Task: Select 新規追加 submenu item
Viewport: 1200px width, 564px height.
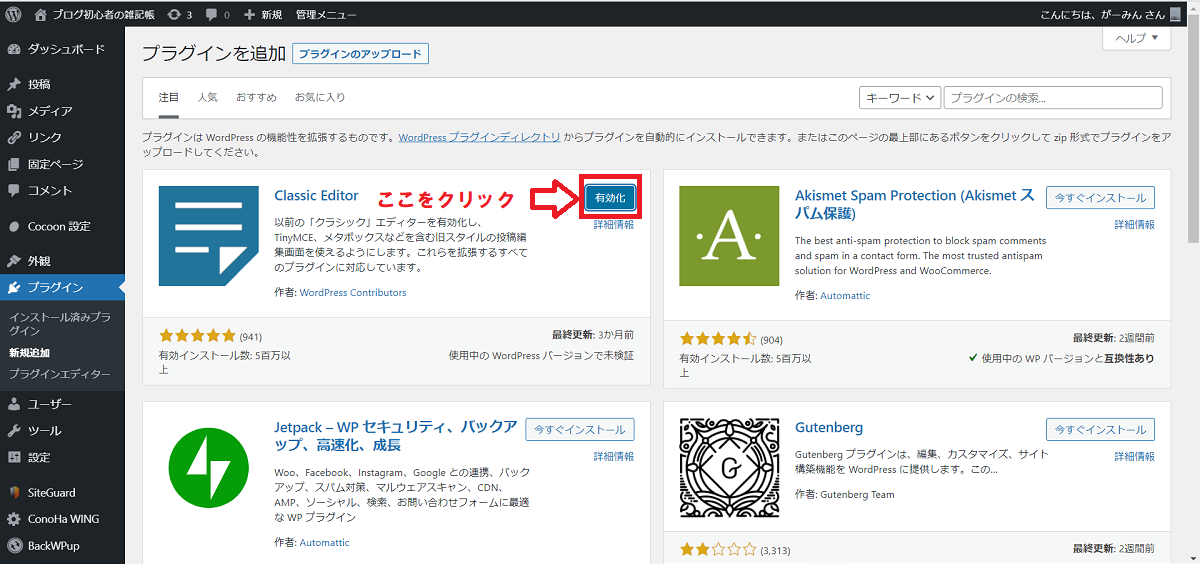Action: 29,353
